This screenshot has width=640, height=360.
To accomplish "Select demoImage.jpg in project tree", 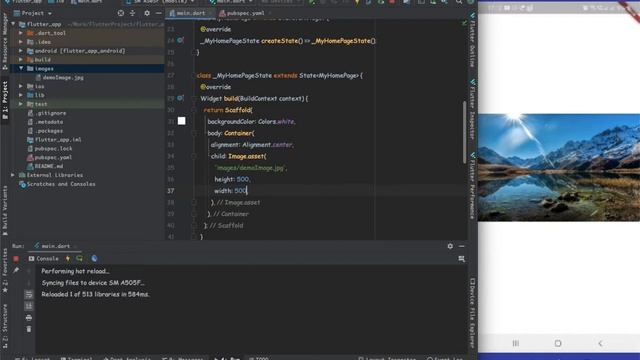I will [x=59, y=77].
